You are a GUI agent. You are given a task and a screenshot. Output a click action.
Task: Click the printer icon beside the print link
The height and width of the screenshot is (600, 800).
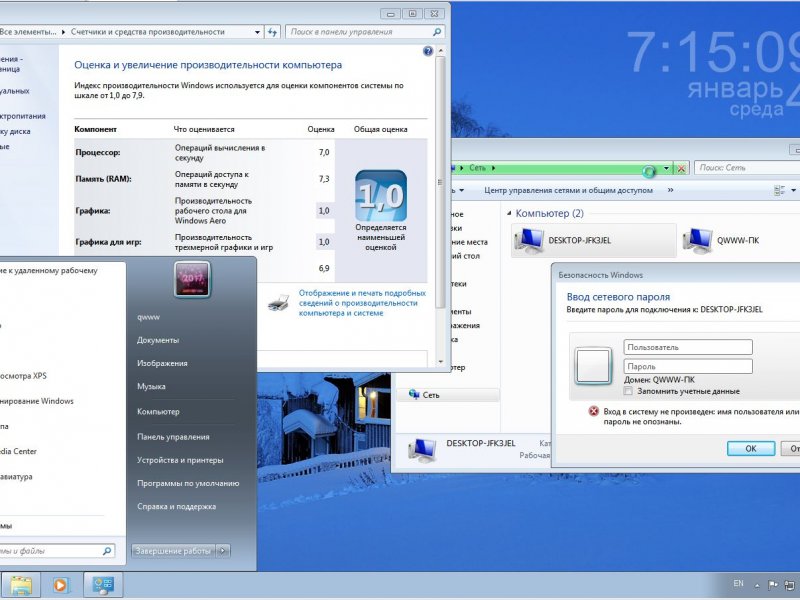point(279,303)
